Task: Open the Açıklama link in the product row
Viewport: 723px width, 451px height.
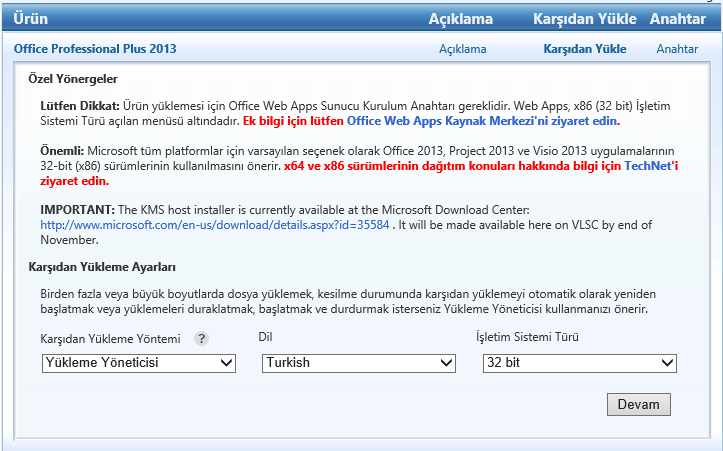Action: tap(462, 48)
